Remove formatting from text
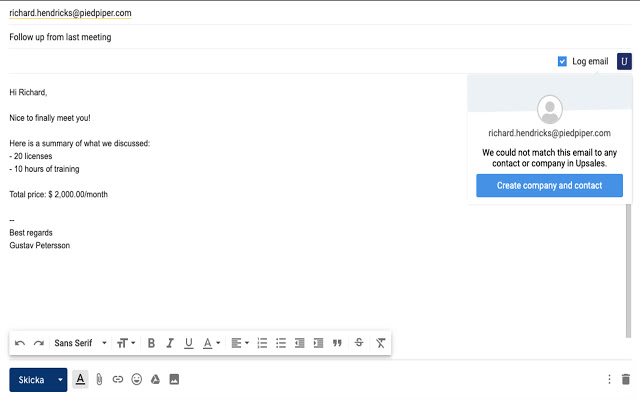 coord(380,343)
